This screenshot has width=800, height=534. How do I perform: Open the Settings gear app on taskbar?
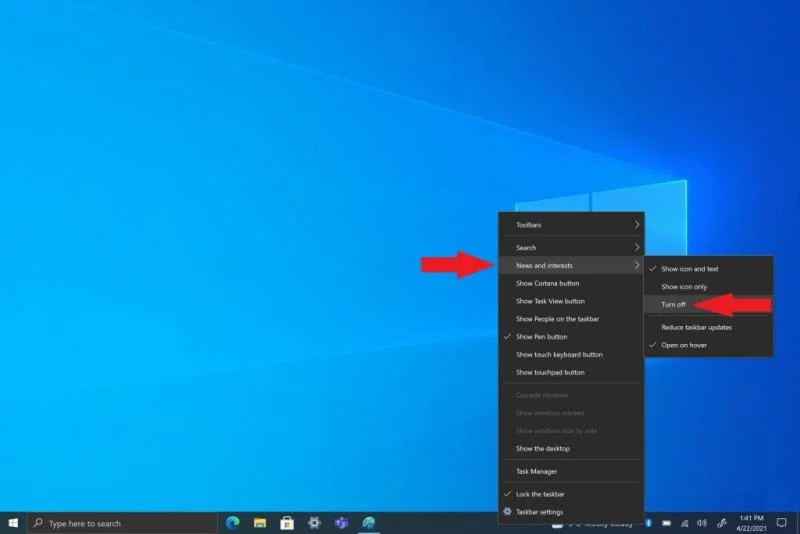click(x=314, y=523)
